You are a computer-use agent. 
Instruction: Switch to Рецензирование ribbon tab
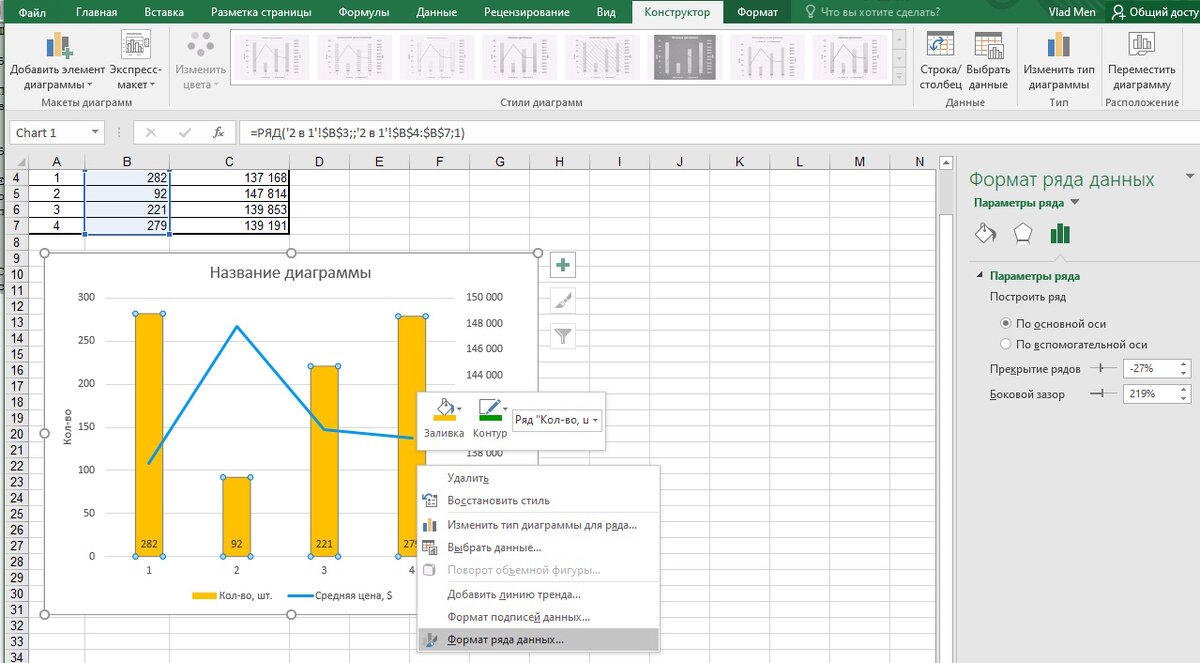526,12
